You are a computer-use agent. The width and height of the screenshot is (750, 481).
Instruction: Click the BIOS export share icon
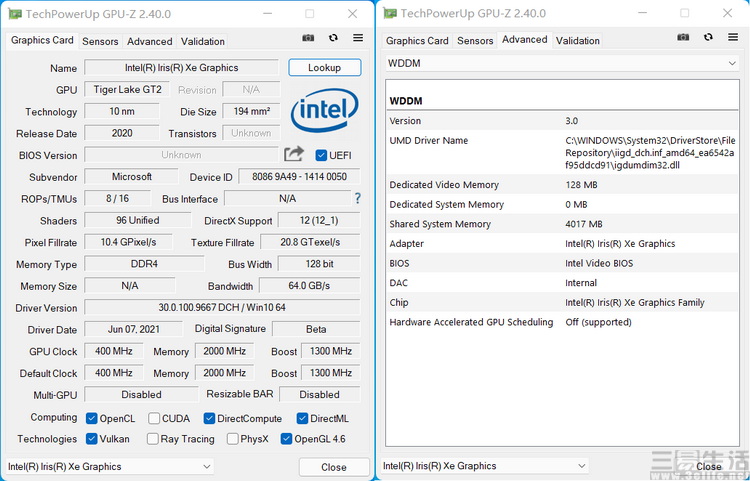(x=294, y=154)
